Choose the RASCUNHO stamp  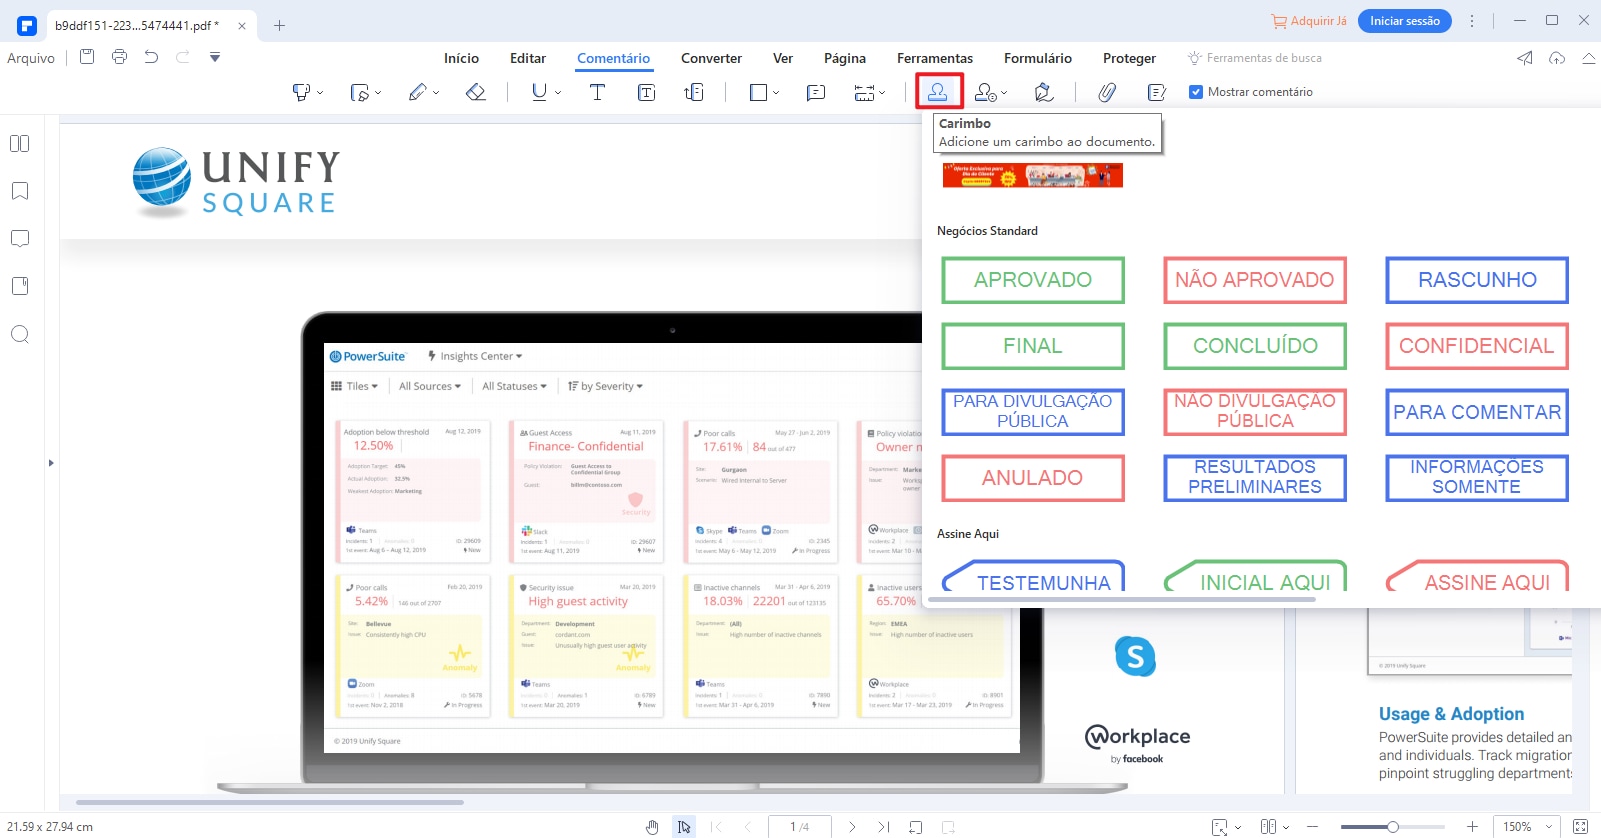[x=1477, y=280]
